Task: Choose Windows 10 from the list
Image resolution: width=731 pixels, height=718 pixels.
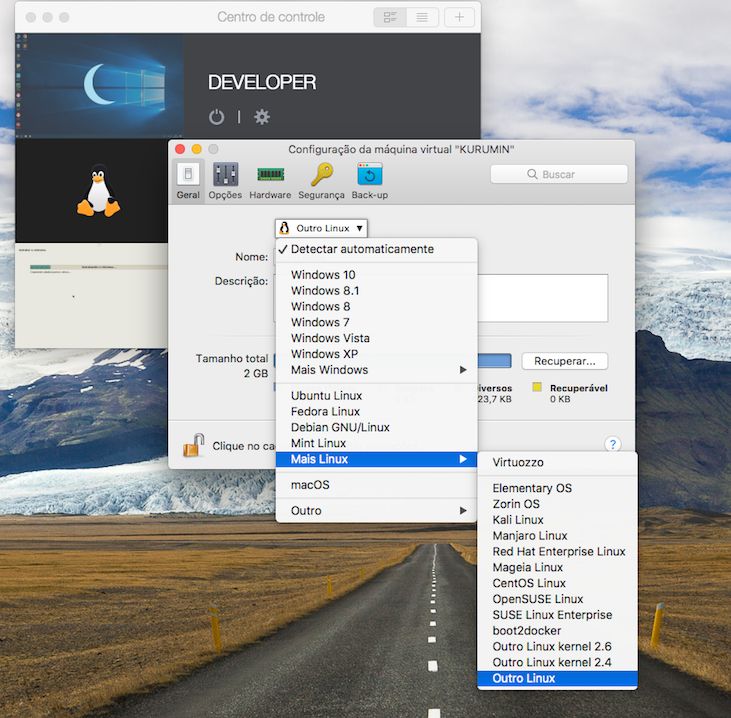Action: pyautogui.click(x=376, y=275)
